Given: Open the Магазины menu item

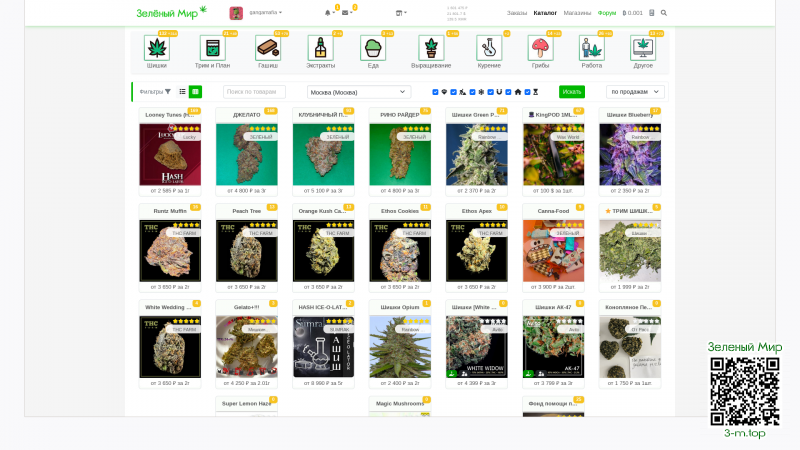Looking at the screenshot, I should coord(577,13).
